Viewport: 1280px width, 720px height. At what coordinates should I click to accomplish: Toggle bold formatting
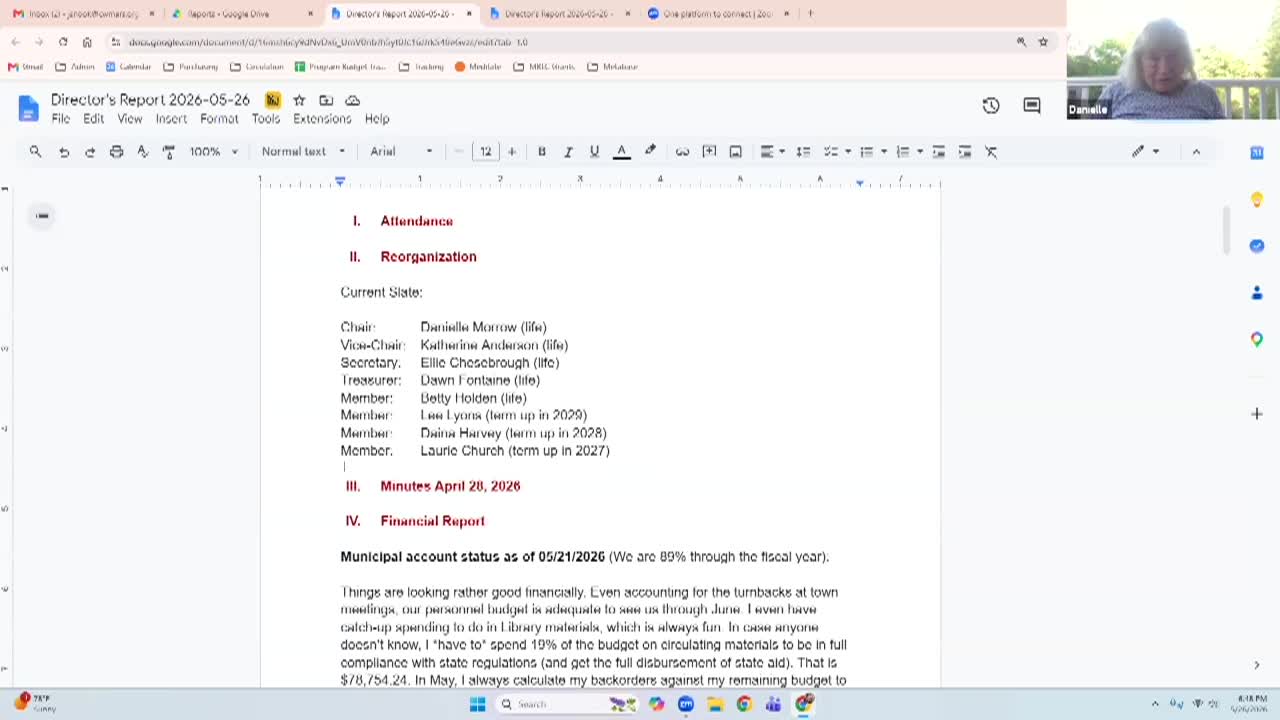pos(541,152)
